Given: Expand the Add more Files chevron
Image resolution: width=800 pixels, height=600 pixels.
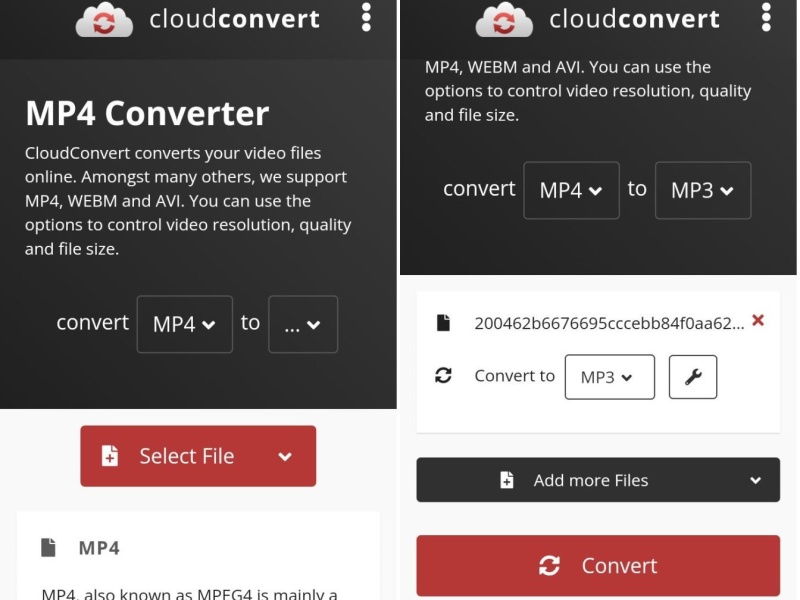Looking at the screenshot, I should coord(755,480).
